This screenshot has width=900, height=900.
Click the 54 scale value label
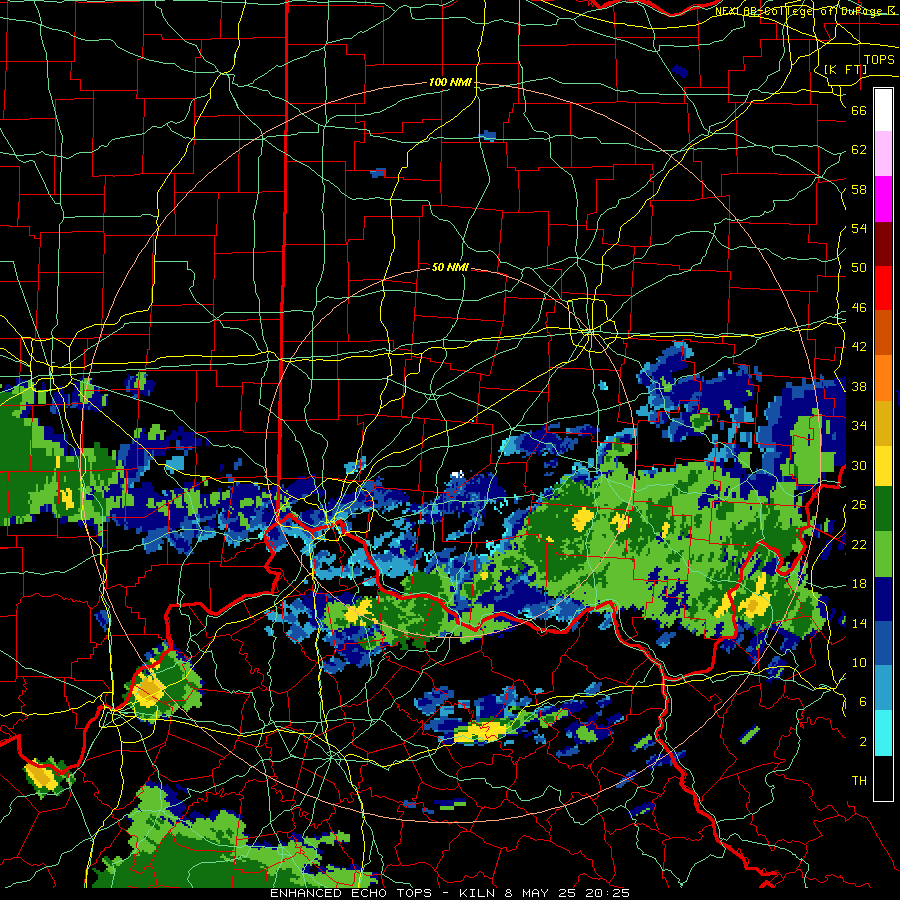[859, 228]
